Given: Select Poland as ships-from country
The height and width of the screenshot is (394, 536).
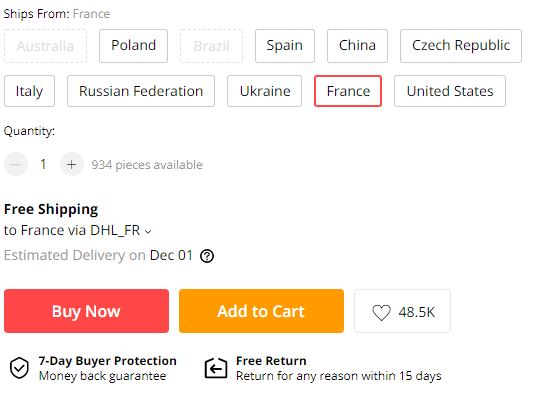Looking at the screenshot, I should pyautogui.click(x=133, y=46).
